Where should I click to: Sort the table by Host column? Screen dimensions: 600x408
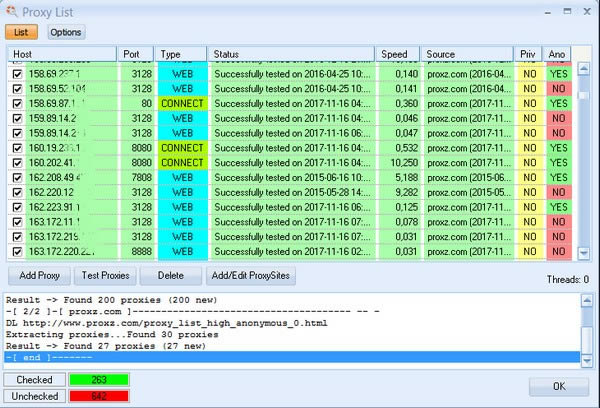62,53
